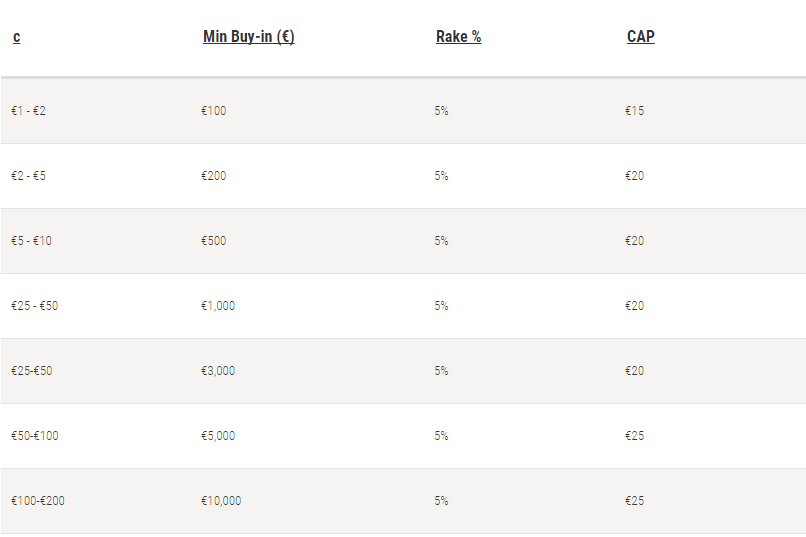Select the €50-€100 stakes cell
Viewport: 806px width, 537px height.
point(35,436)
